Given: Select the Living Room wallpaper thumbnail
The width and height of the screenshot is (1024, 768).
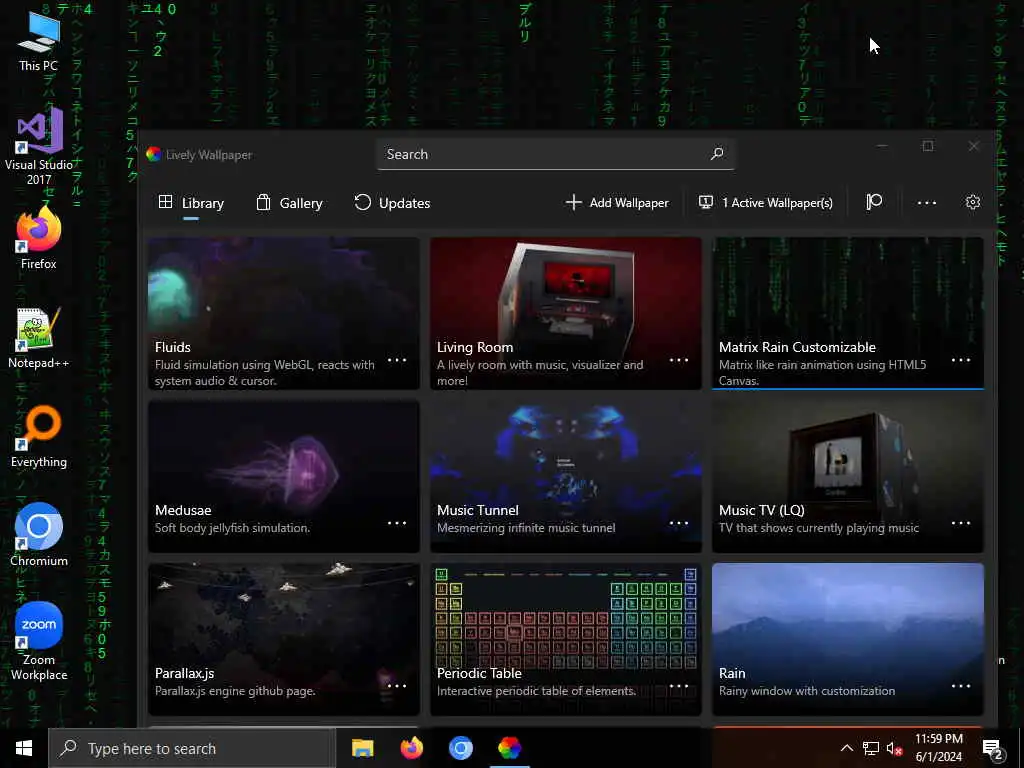Looking at the screenshot, I should tap(566, 313).
